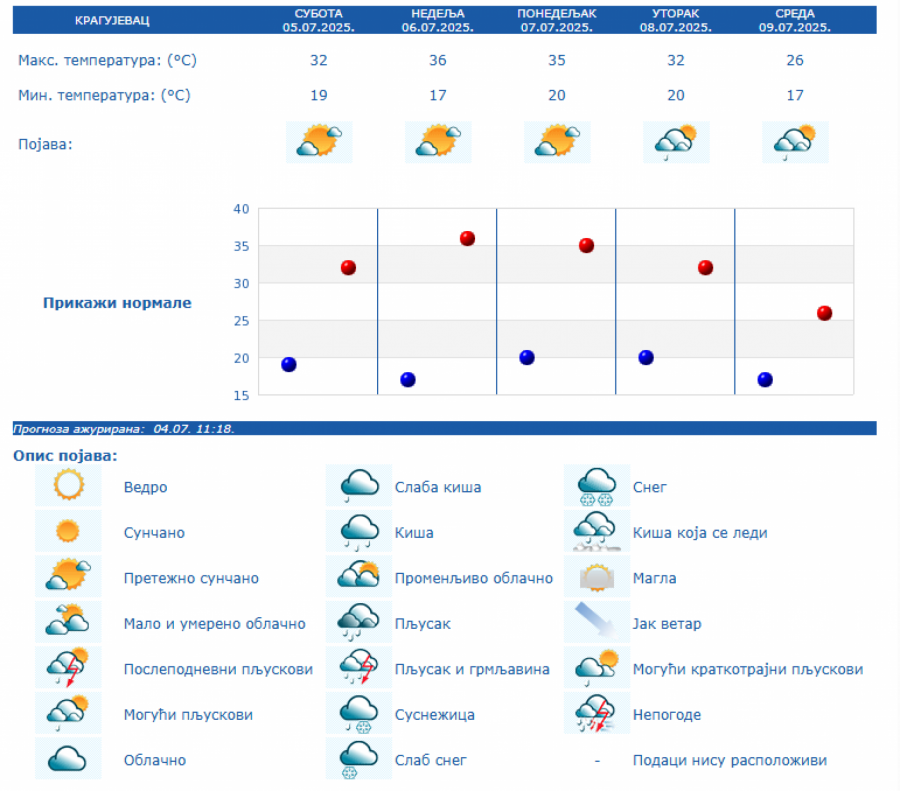Click the 'Јак ветар' strong wind icon

tap(597, 623)
